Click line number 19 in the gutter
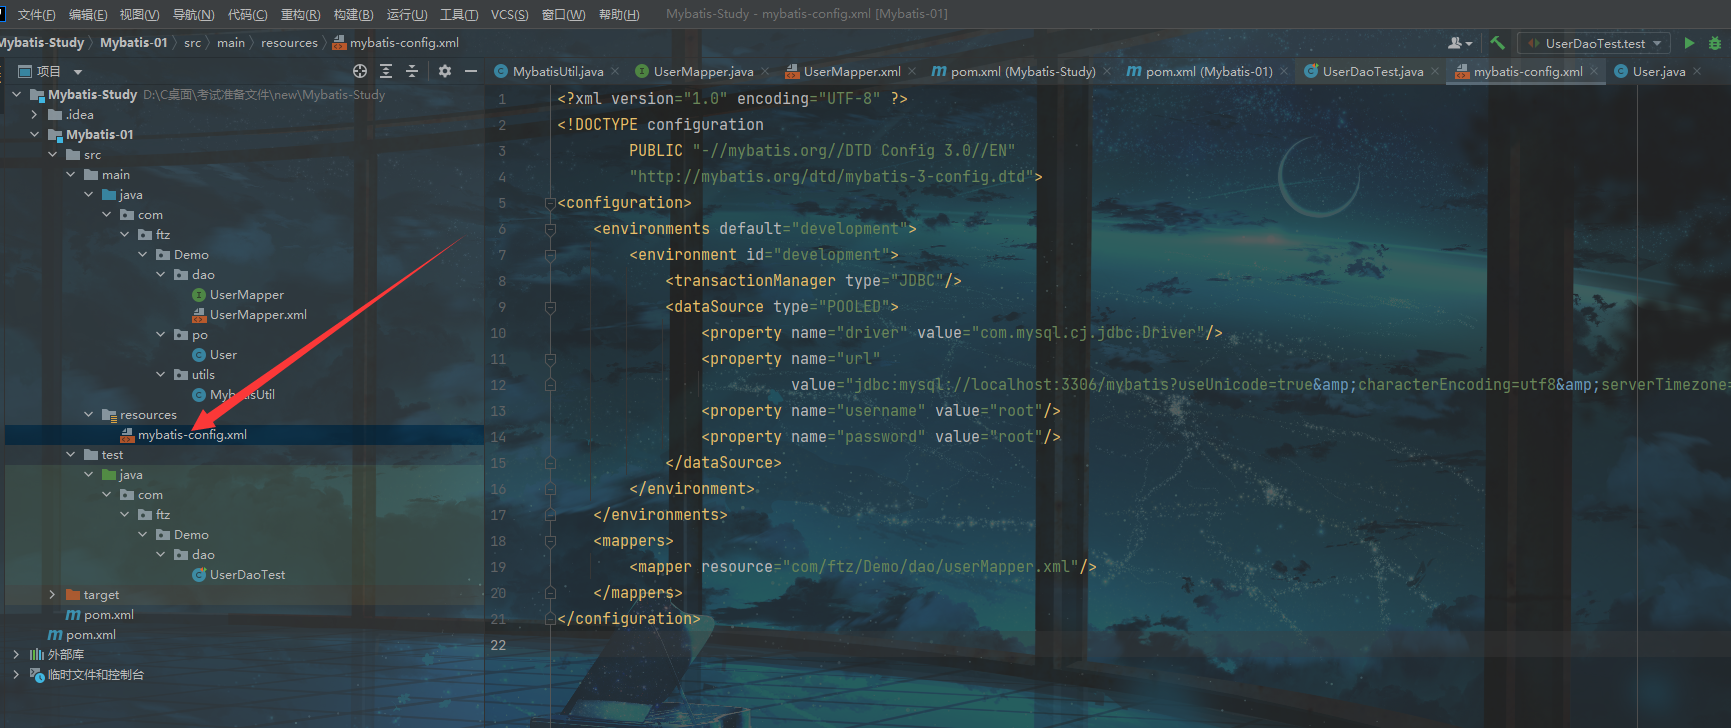1731x728 pixels. [x=498, y=567]
